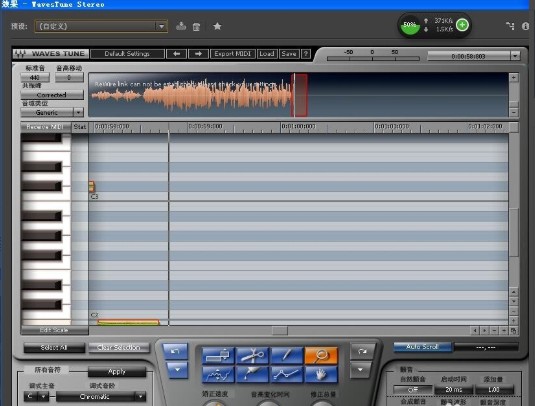This screenshot has width=535, height=406.
Task: Click the horizontal scroll left arrow
Action: pyautogui.click(x=475, y=330)
